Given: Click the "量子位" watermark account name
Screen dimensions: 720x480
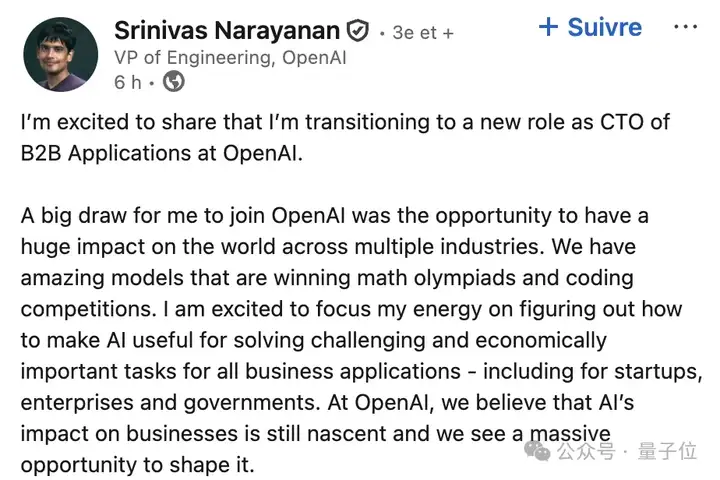Looking at the screenshot, I should click(667, 451).
